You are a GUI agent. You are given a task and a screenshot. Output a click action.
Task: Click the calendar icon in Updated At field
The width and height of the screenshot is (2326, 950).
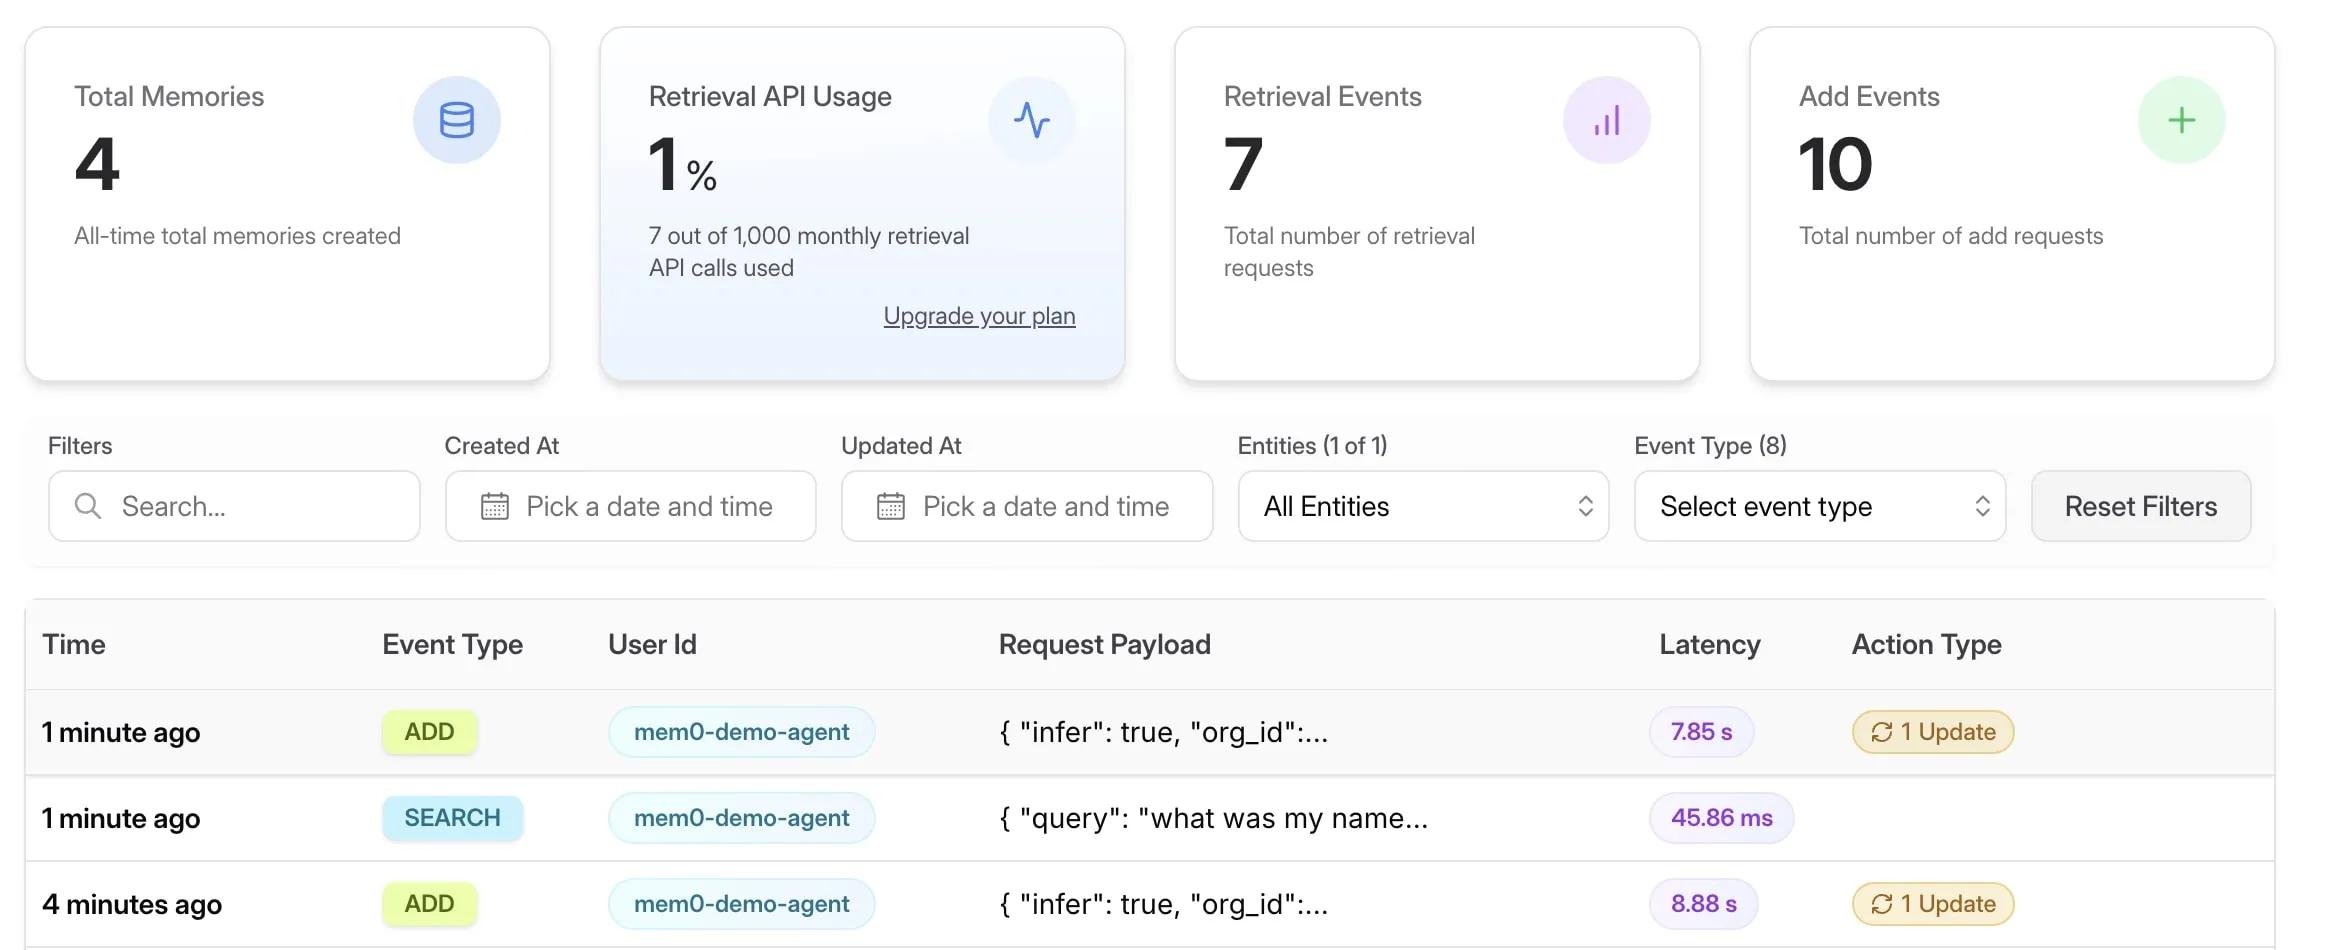pos(891,506)
